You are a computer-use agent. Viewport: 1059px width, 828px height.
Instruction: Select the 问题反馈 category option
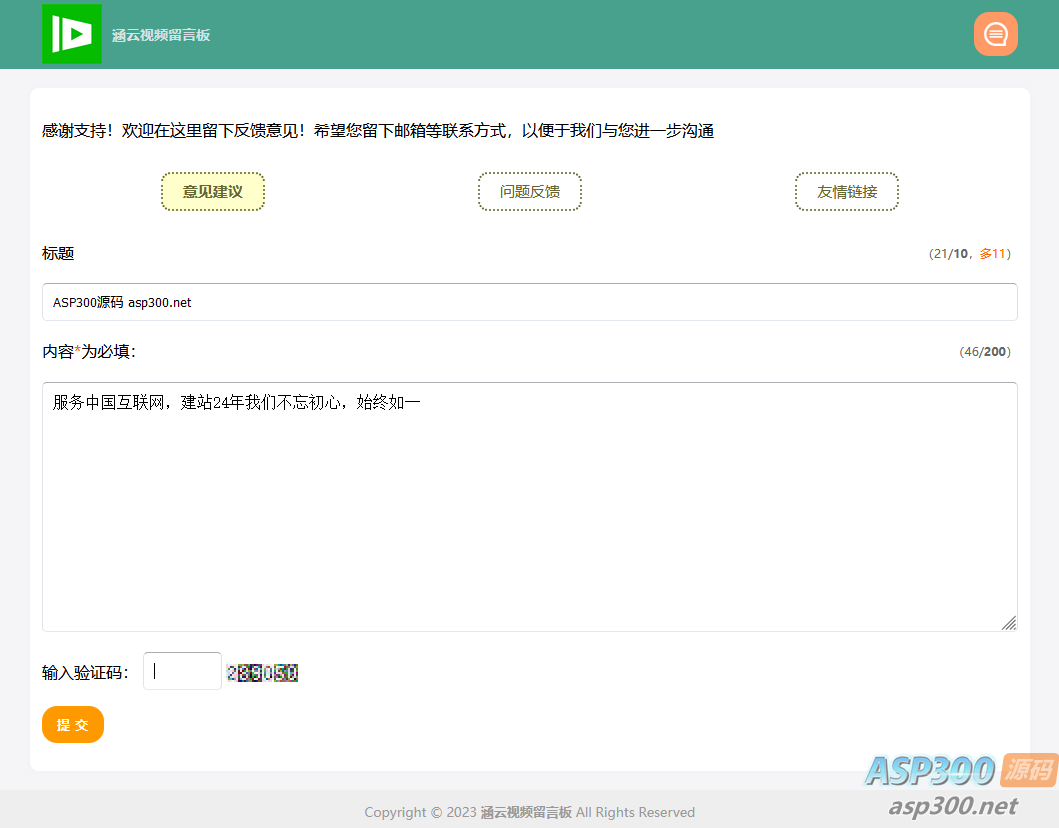point(530,192)
